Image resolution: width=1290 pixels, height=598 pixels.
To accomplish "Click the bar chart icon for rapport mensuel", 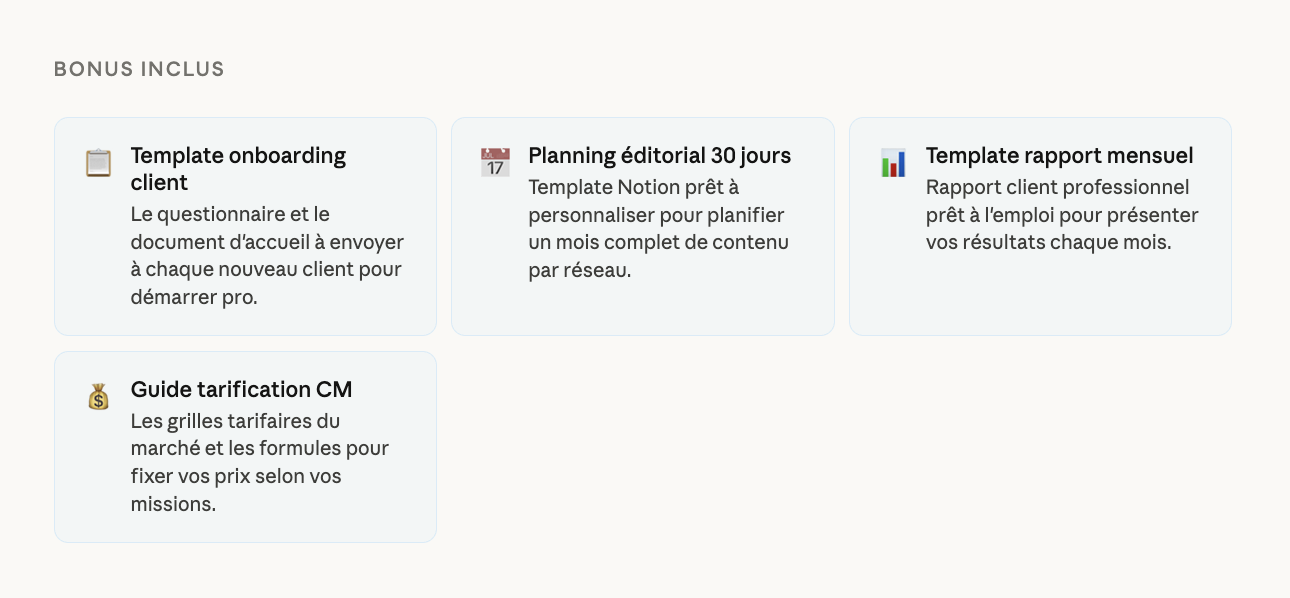I will 893,162.
